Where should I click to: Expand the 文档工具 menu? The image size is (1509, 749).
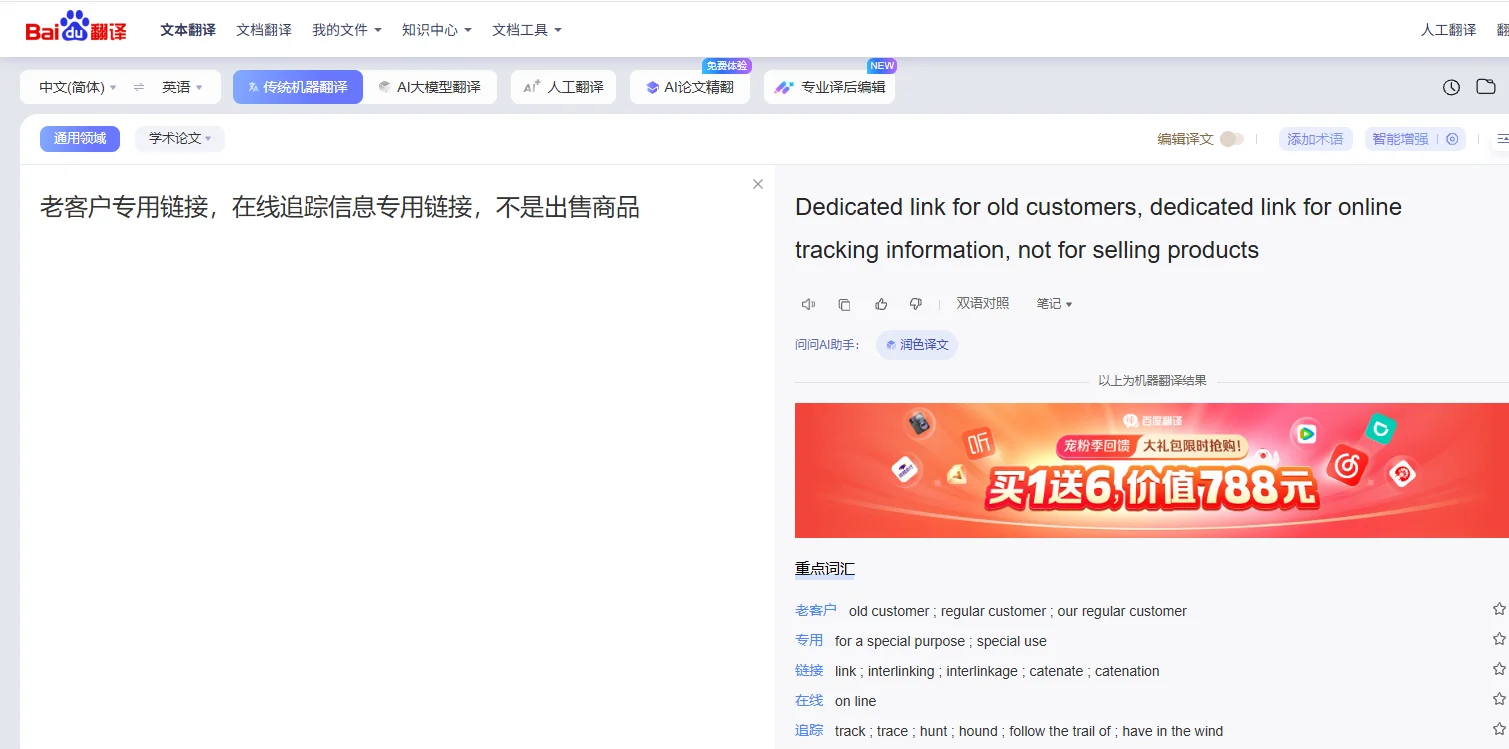[527, 30]
